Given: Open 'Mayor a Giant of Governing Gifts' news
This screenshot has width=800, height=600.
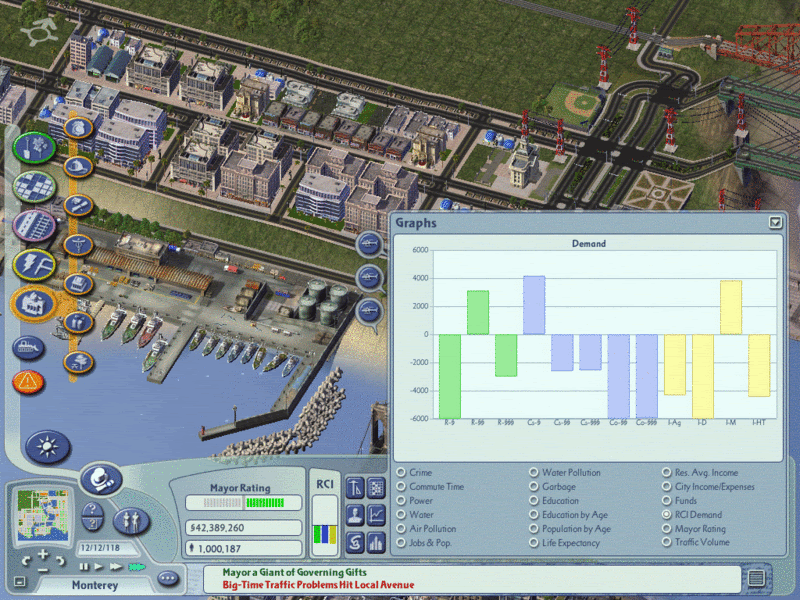Looking at the screenshot, I should pos(294,572).
